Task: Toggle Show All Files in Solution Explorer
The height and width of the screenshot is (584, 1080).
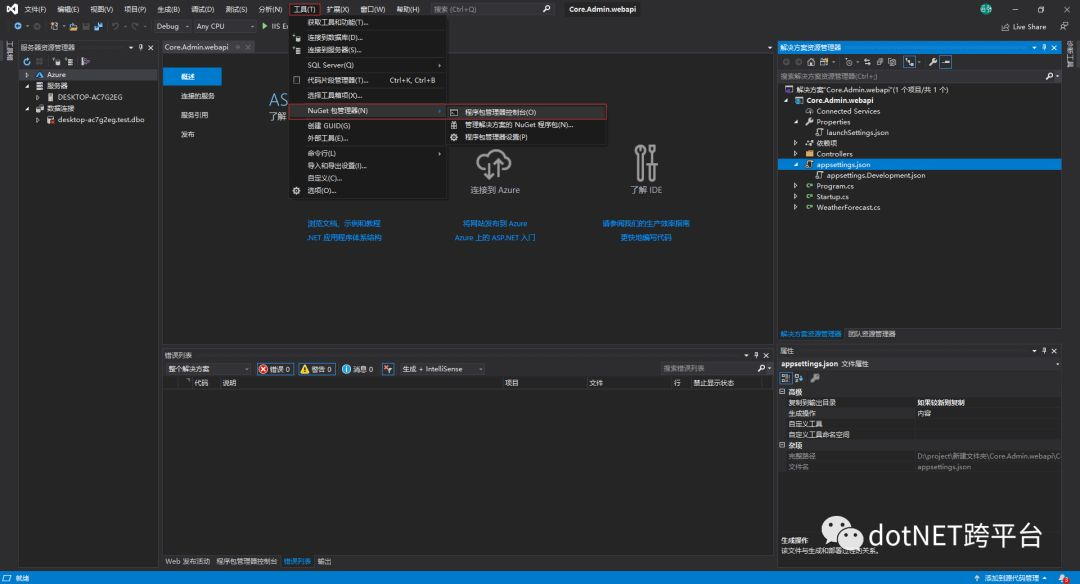Action: click(893, 62)
